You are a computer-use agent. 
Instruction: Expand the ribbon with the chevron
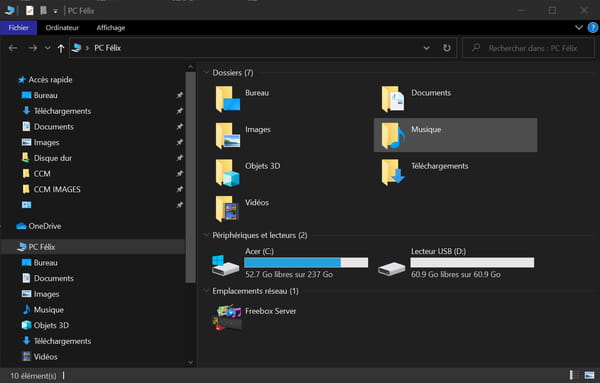pos(579,28)
